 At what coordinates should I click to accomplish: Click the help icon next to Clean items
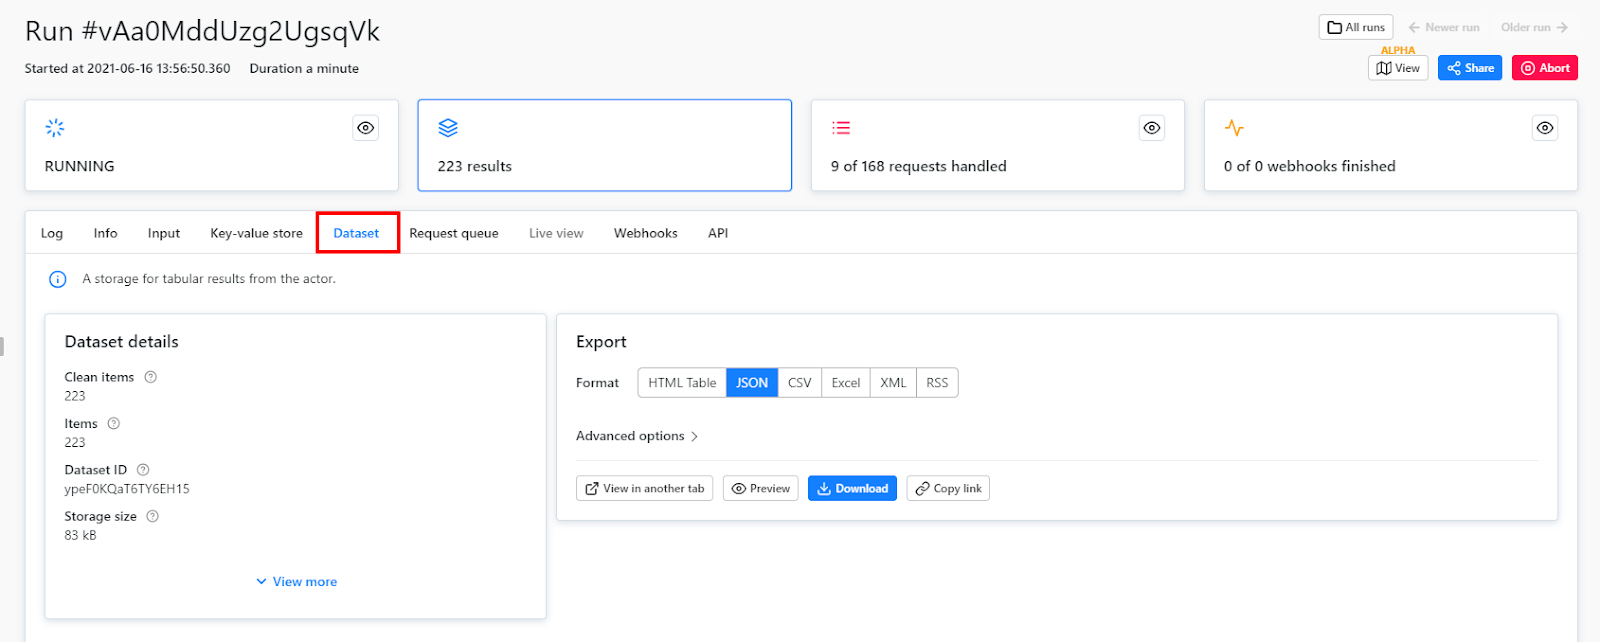(151, 377)
